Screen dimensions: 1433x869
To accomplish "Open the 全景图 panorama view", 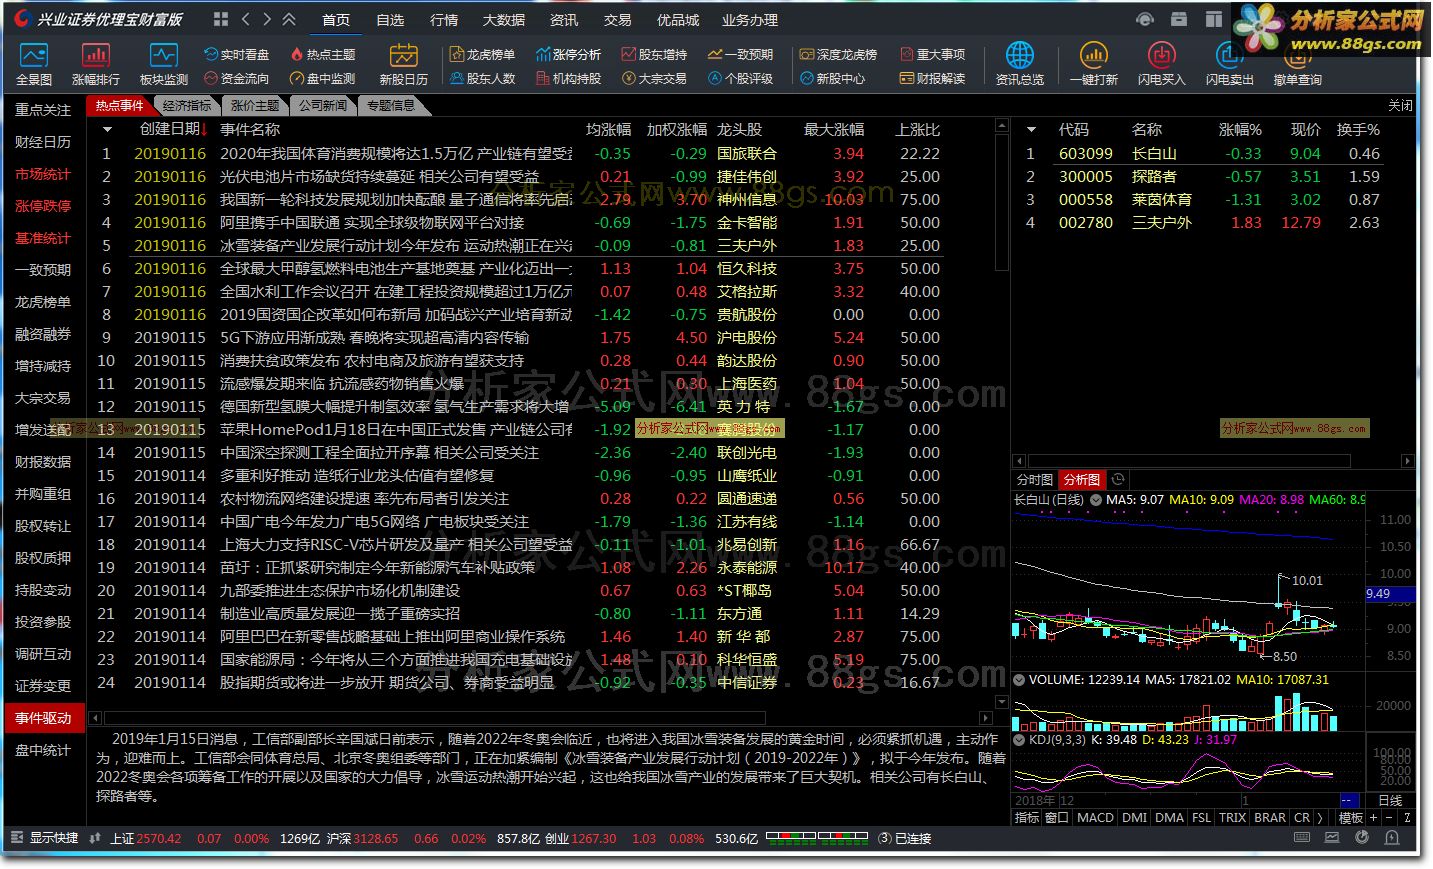I will tap(34, 64).
